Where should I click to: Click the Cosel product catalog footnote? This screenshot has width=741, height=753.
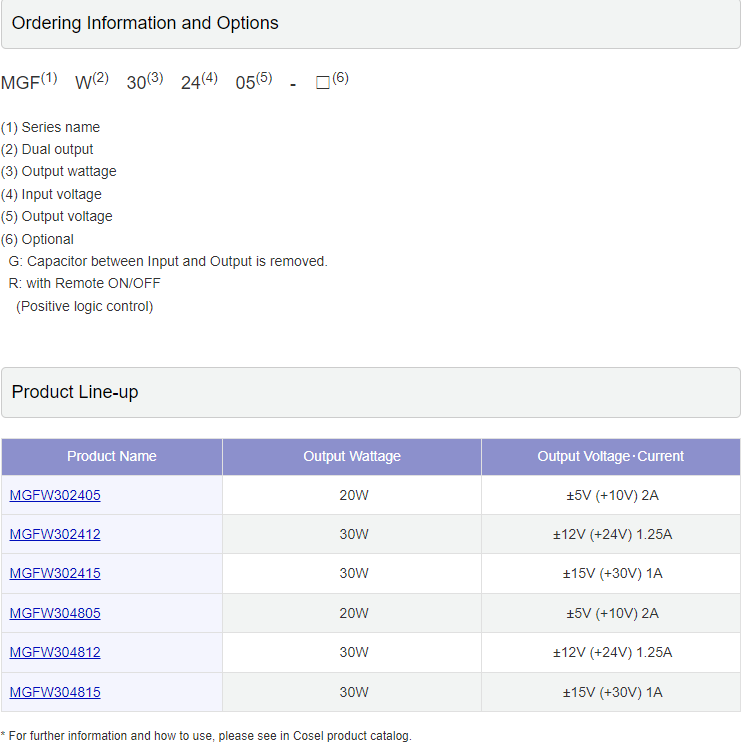point(206,735)
